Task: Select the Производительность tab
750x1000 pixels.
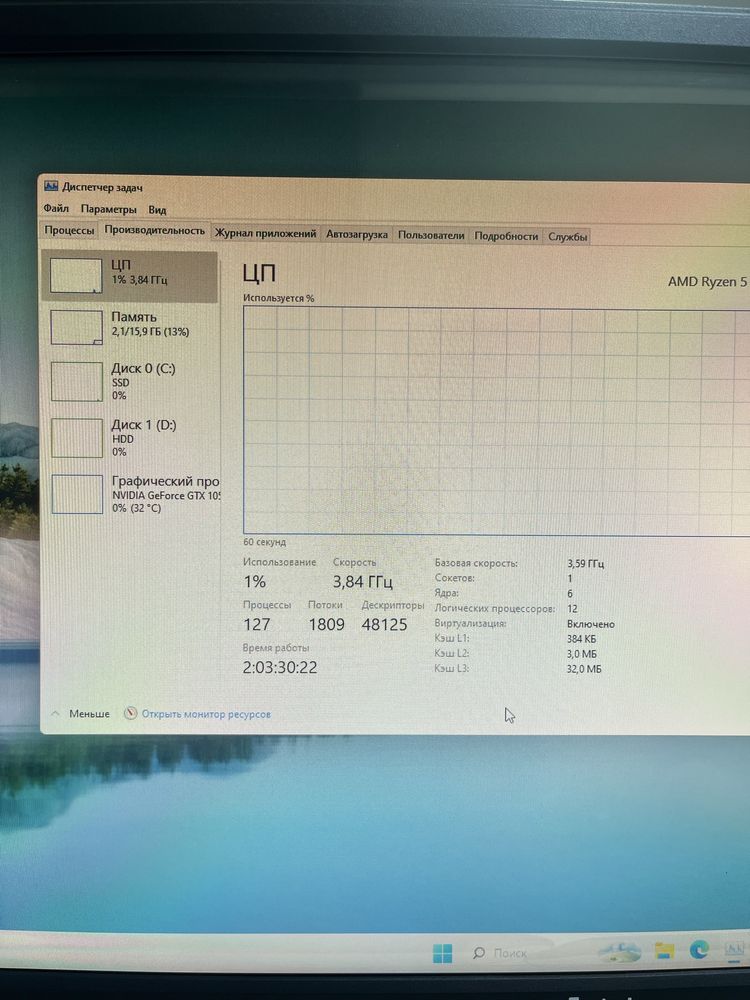Action: pos(154,230)
